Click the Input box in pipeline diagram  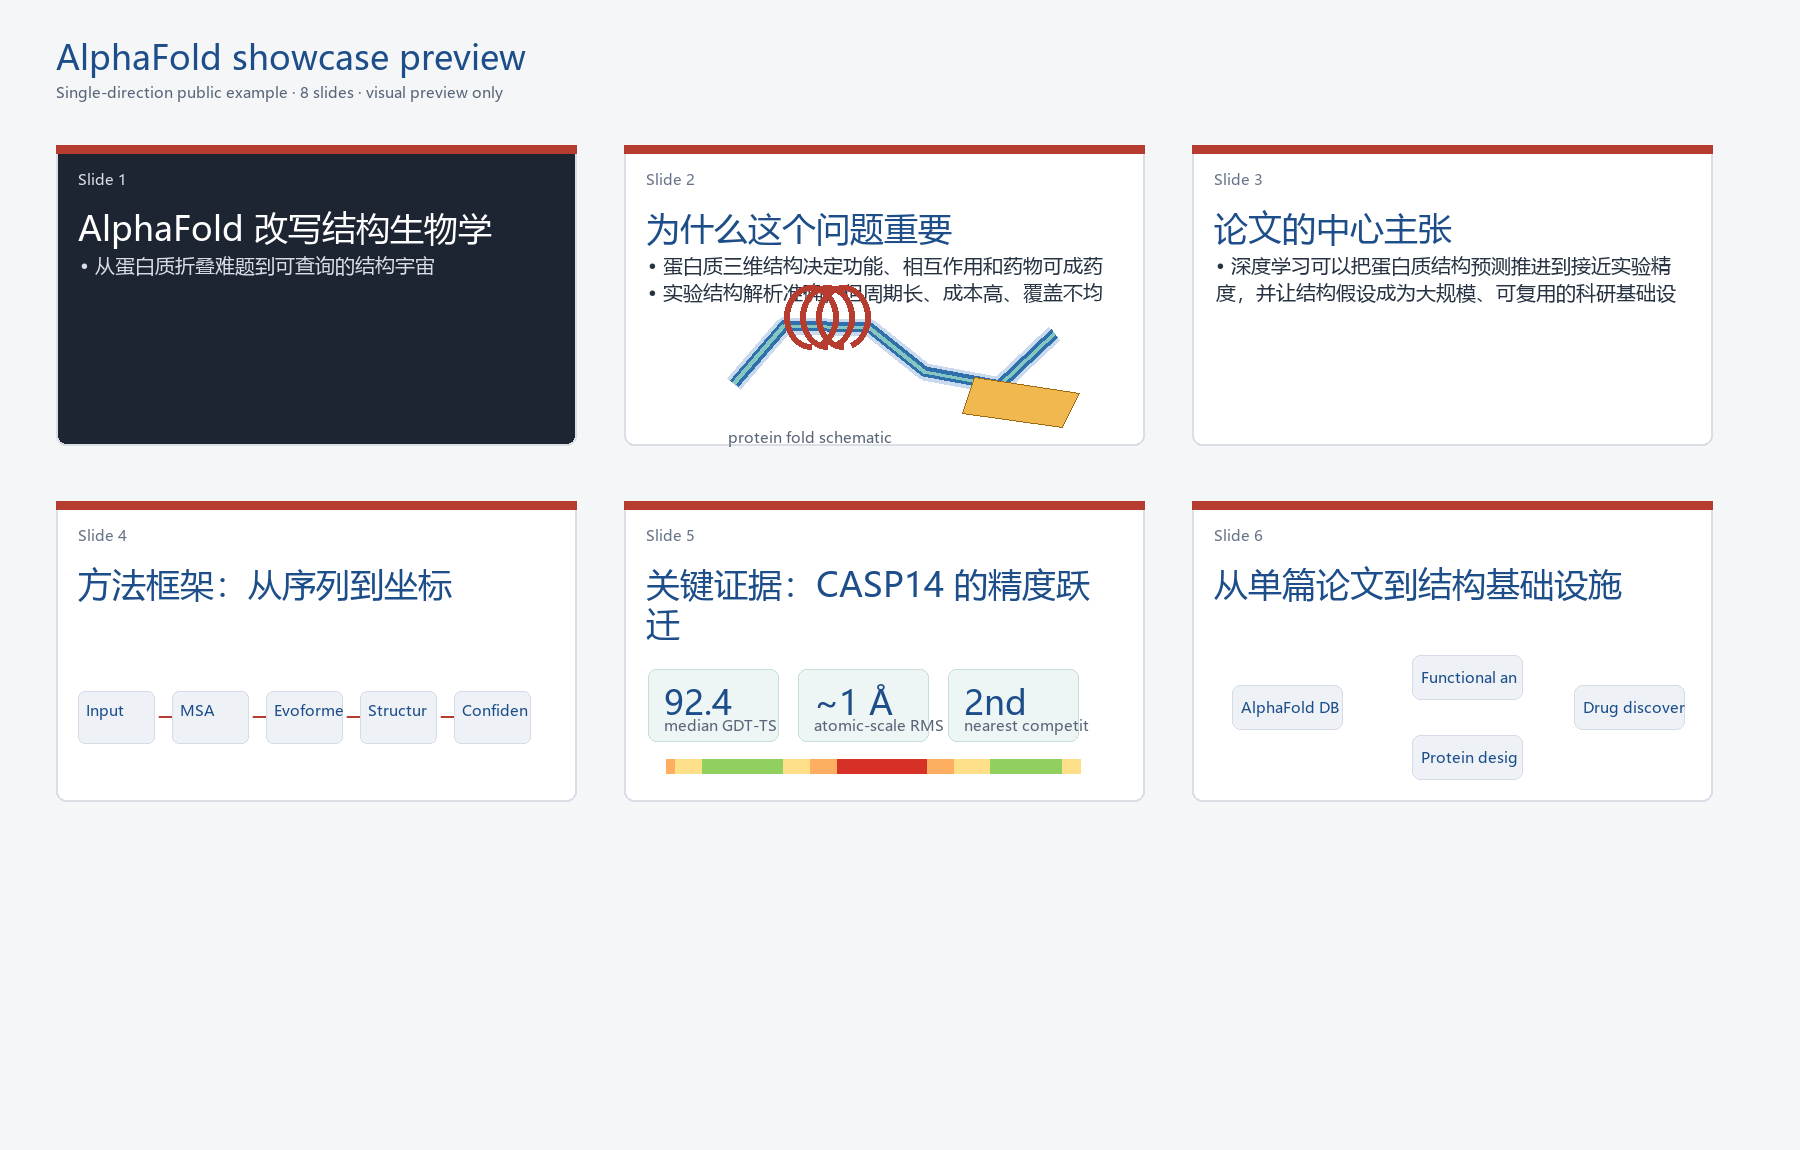[x=116, y=717]
